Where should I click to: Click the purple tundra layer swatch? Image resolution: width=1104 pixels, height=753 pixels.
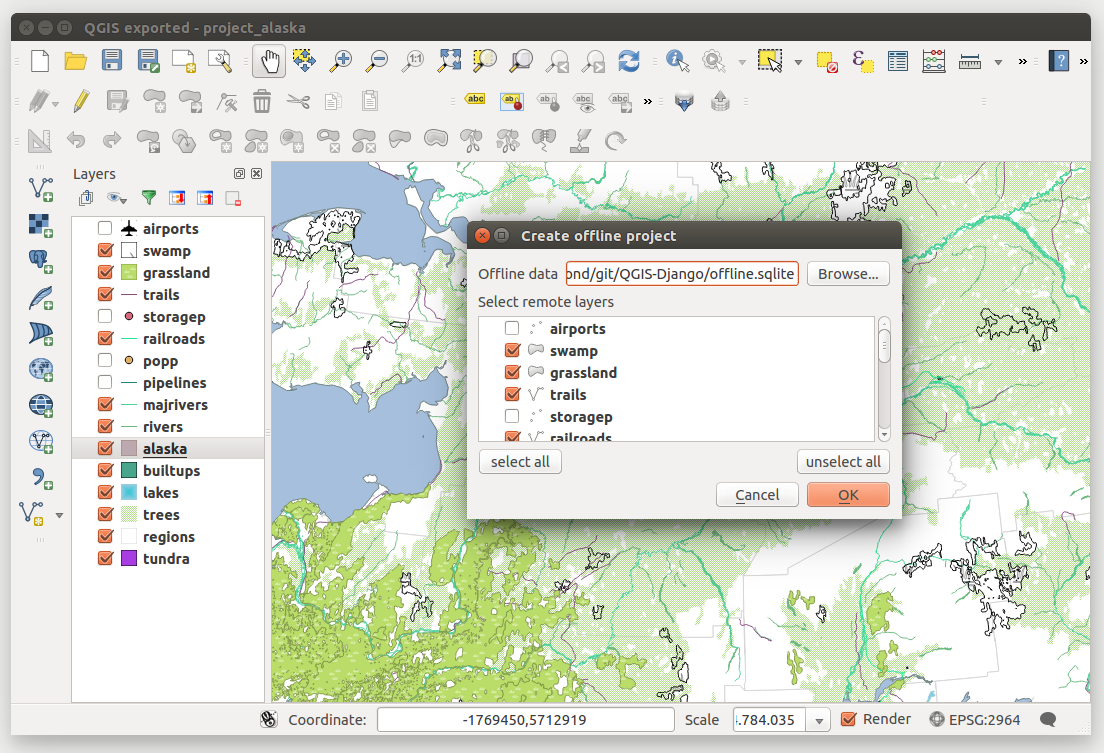click(x=129, y=559)
